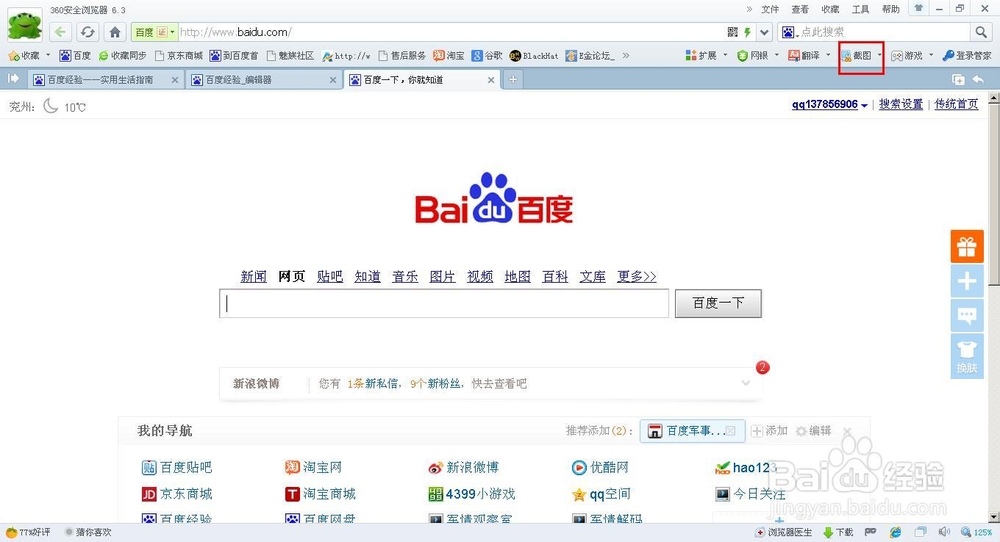
Task: Close the 百度一下，你就知道 tab
Action: 490,80
